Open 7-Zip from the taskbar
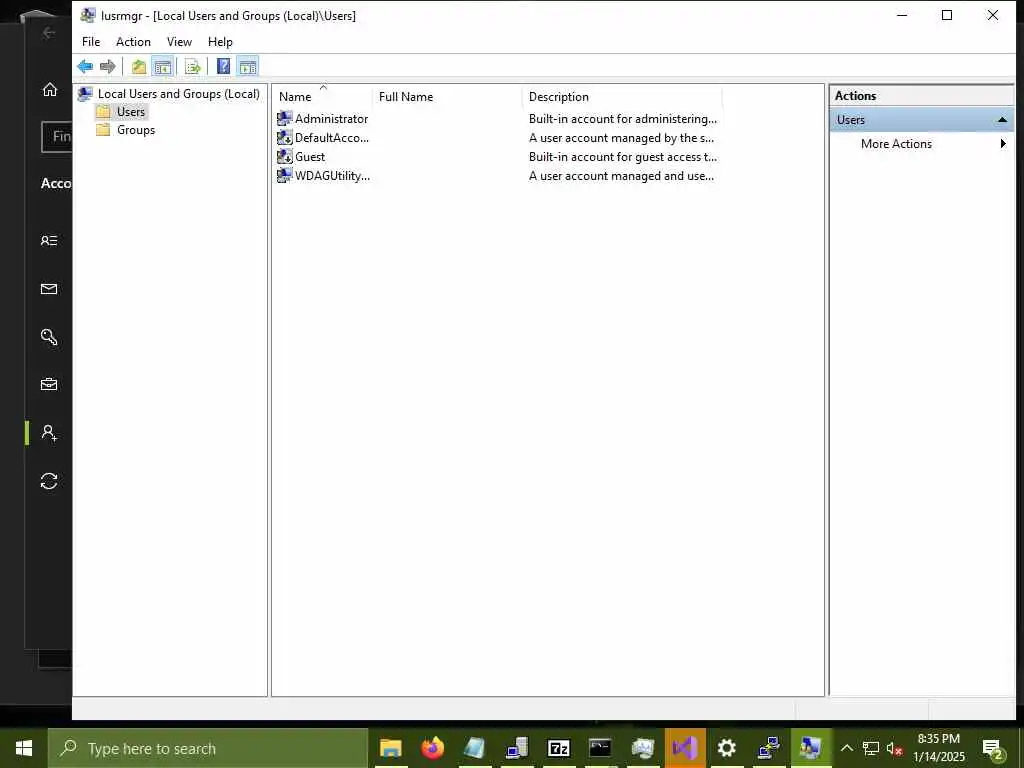1024x768 pixels. (559, 748)
